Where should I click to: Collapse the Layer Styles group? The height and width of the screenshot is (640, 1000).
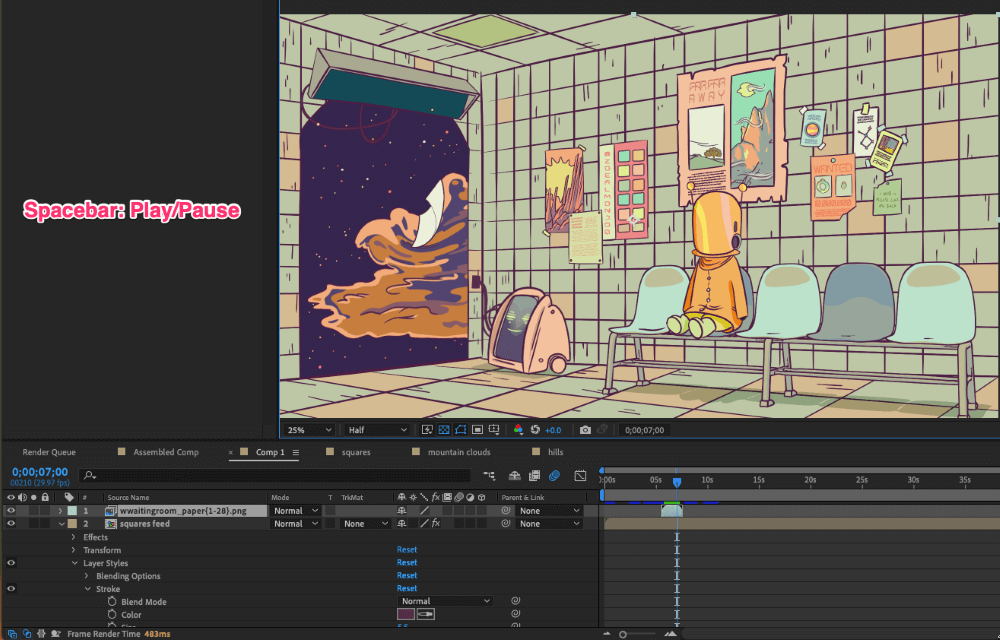coord(75,563)
